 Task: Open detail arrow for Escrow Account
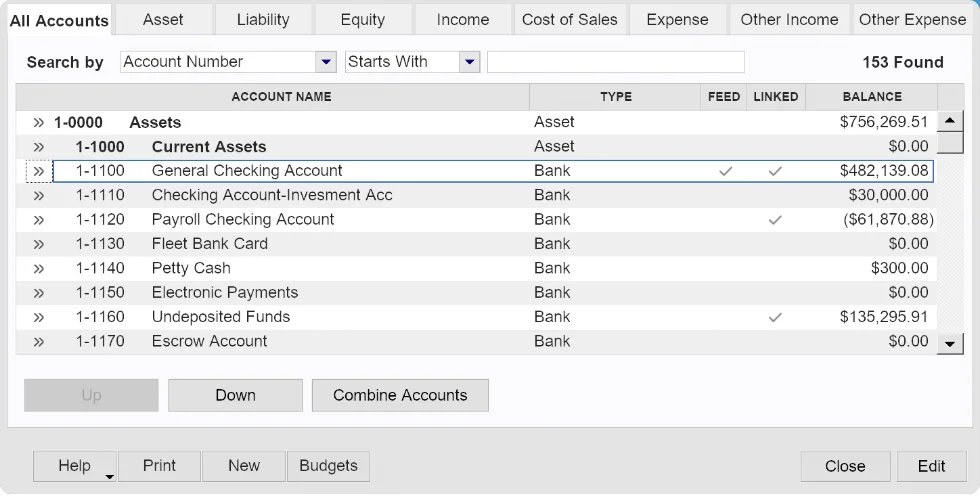[x=39, y=342]
